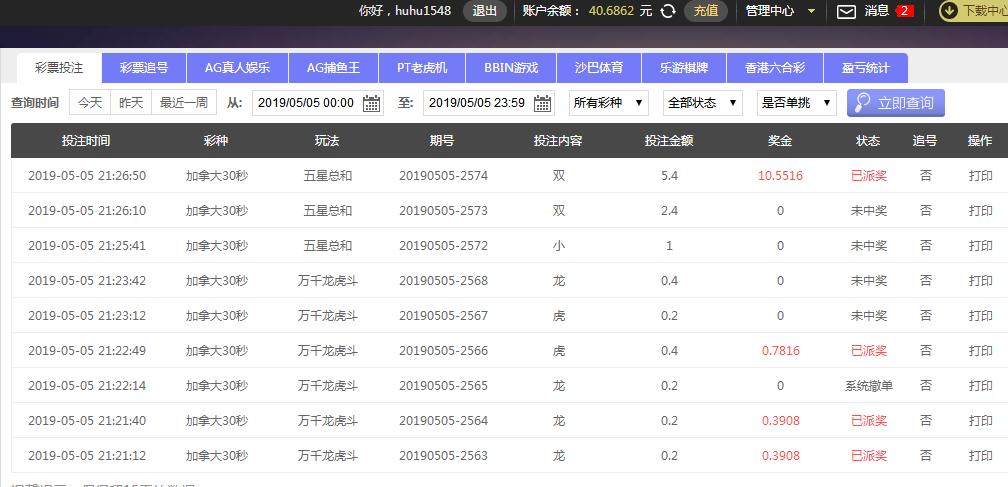Click 打印 for issue 20190505-2572

980,245
